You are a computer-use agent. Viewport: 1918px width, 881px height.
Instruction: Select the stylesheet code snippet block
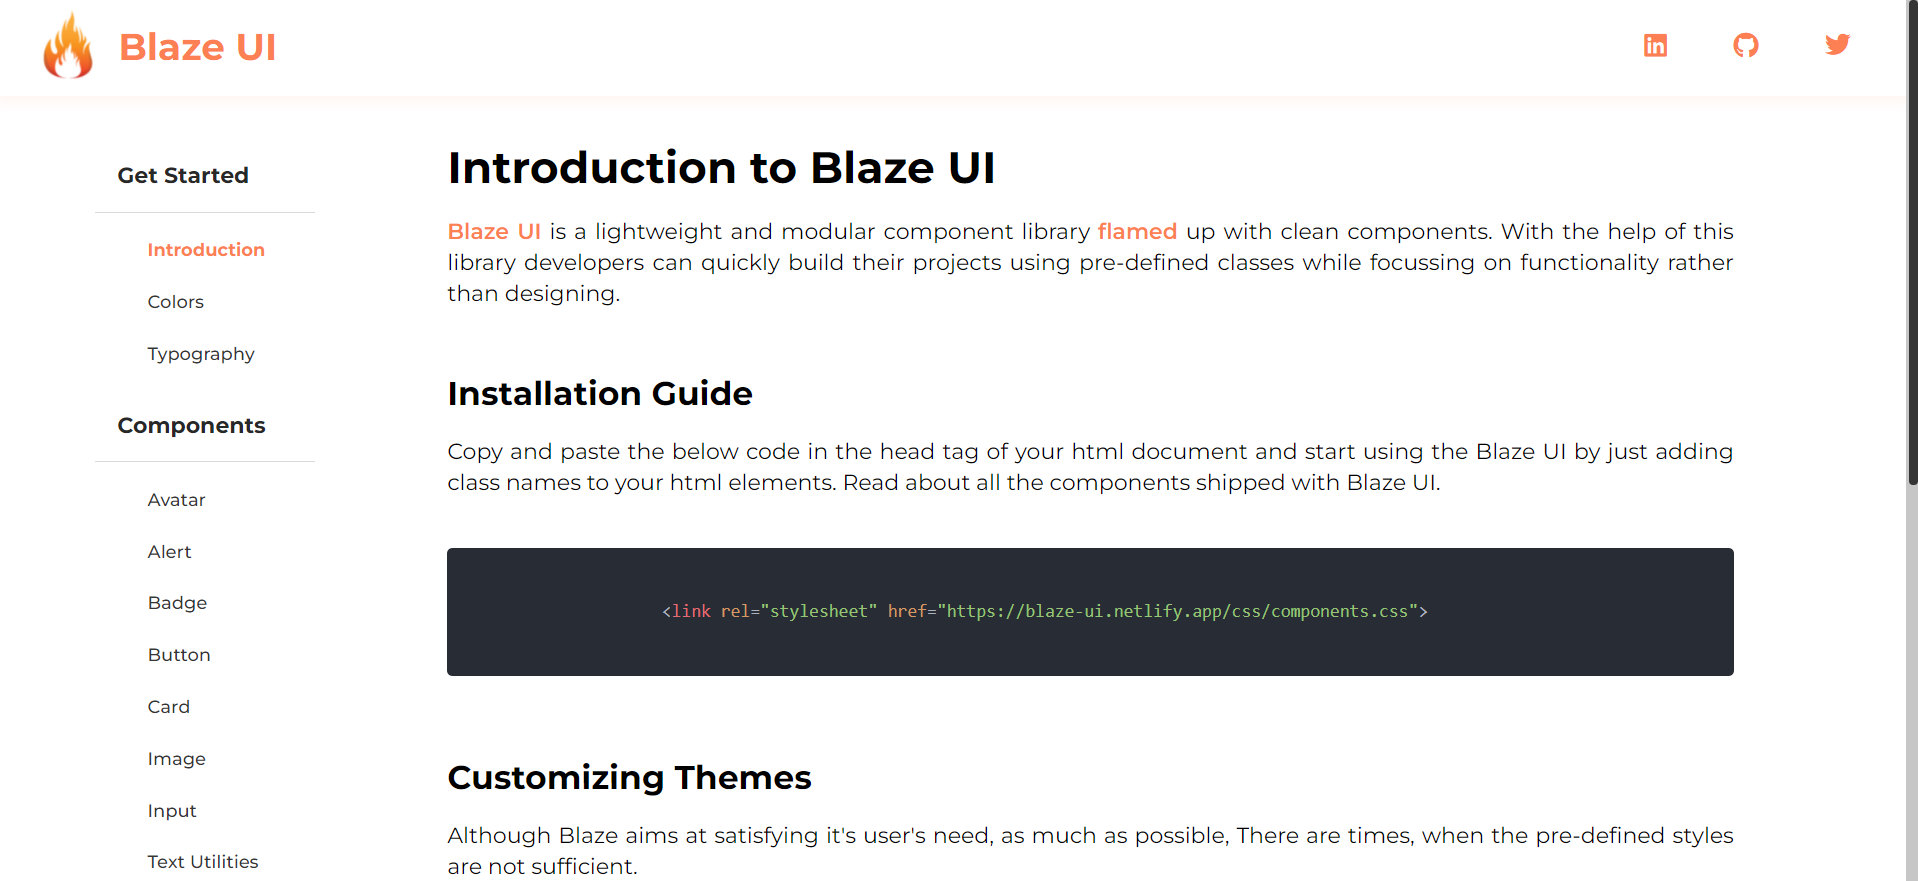(1089, 611)
